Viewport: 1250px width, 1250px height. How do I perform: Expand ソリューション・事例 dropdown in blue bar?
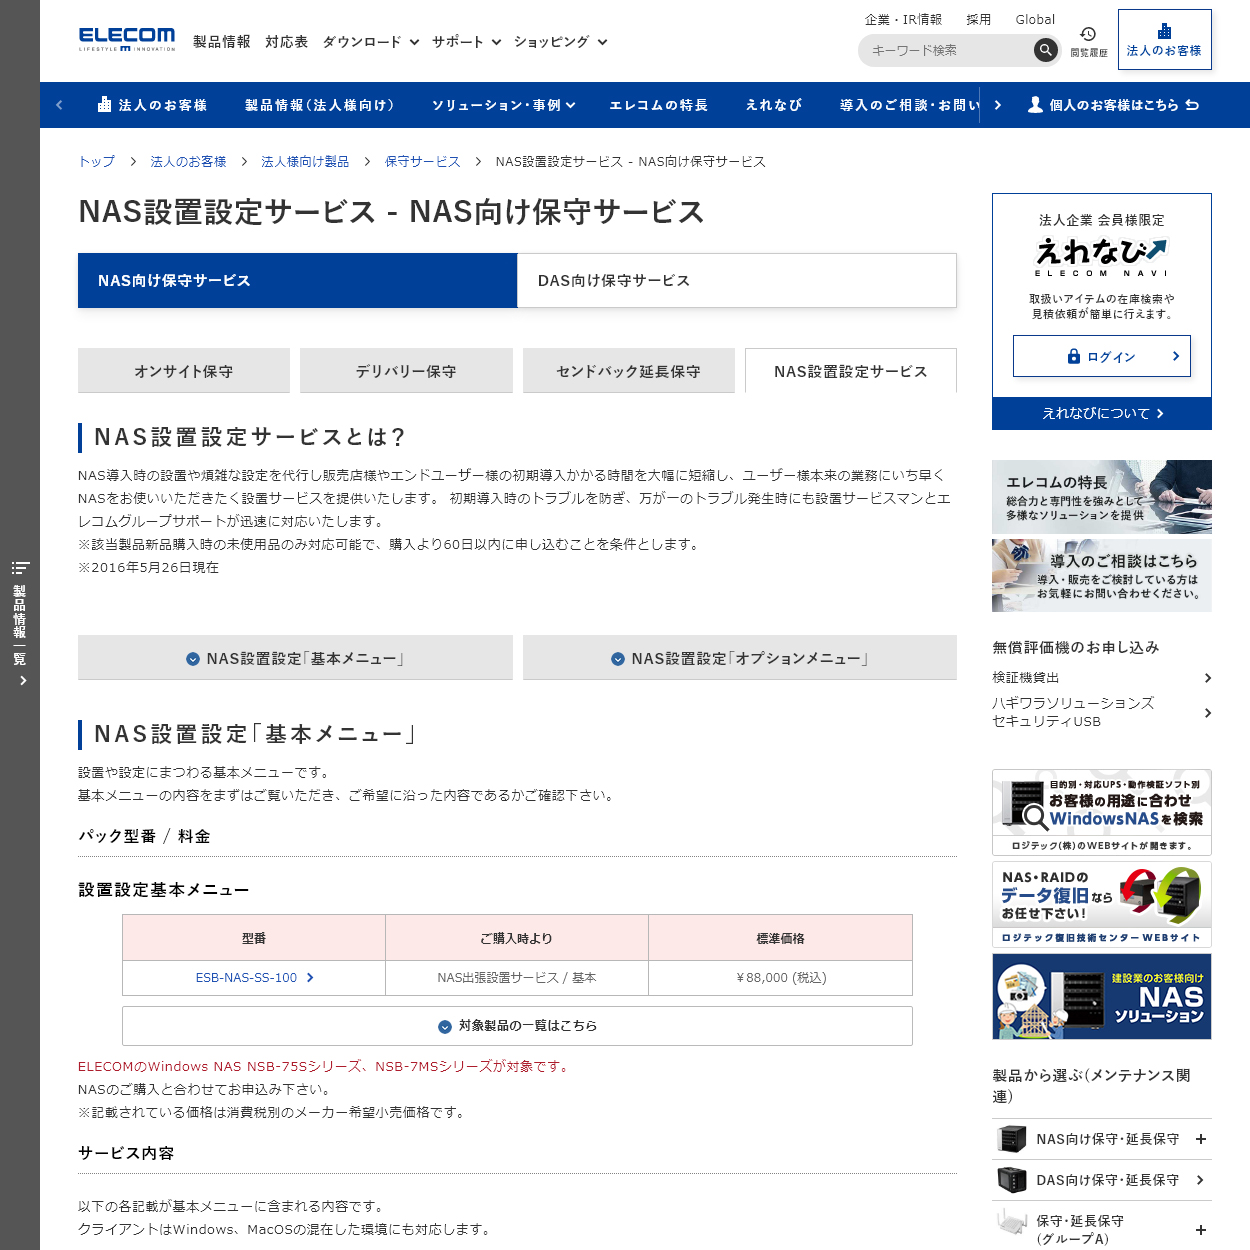pos(503,105)
